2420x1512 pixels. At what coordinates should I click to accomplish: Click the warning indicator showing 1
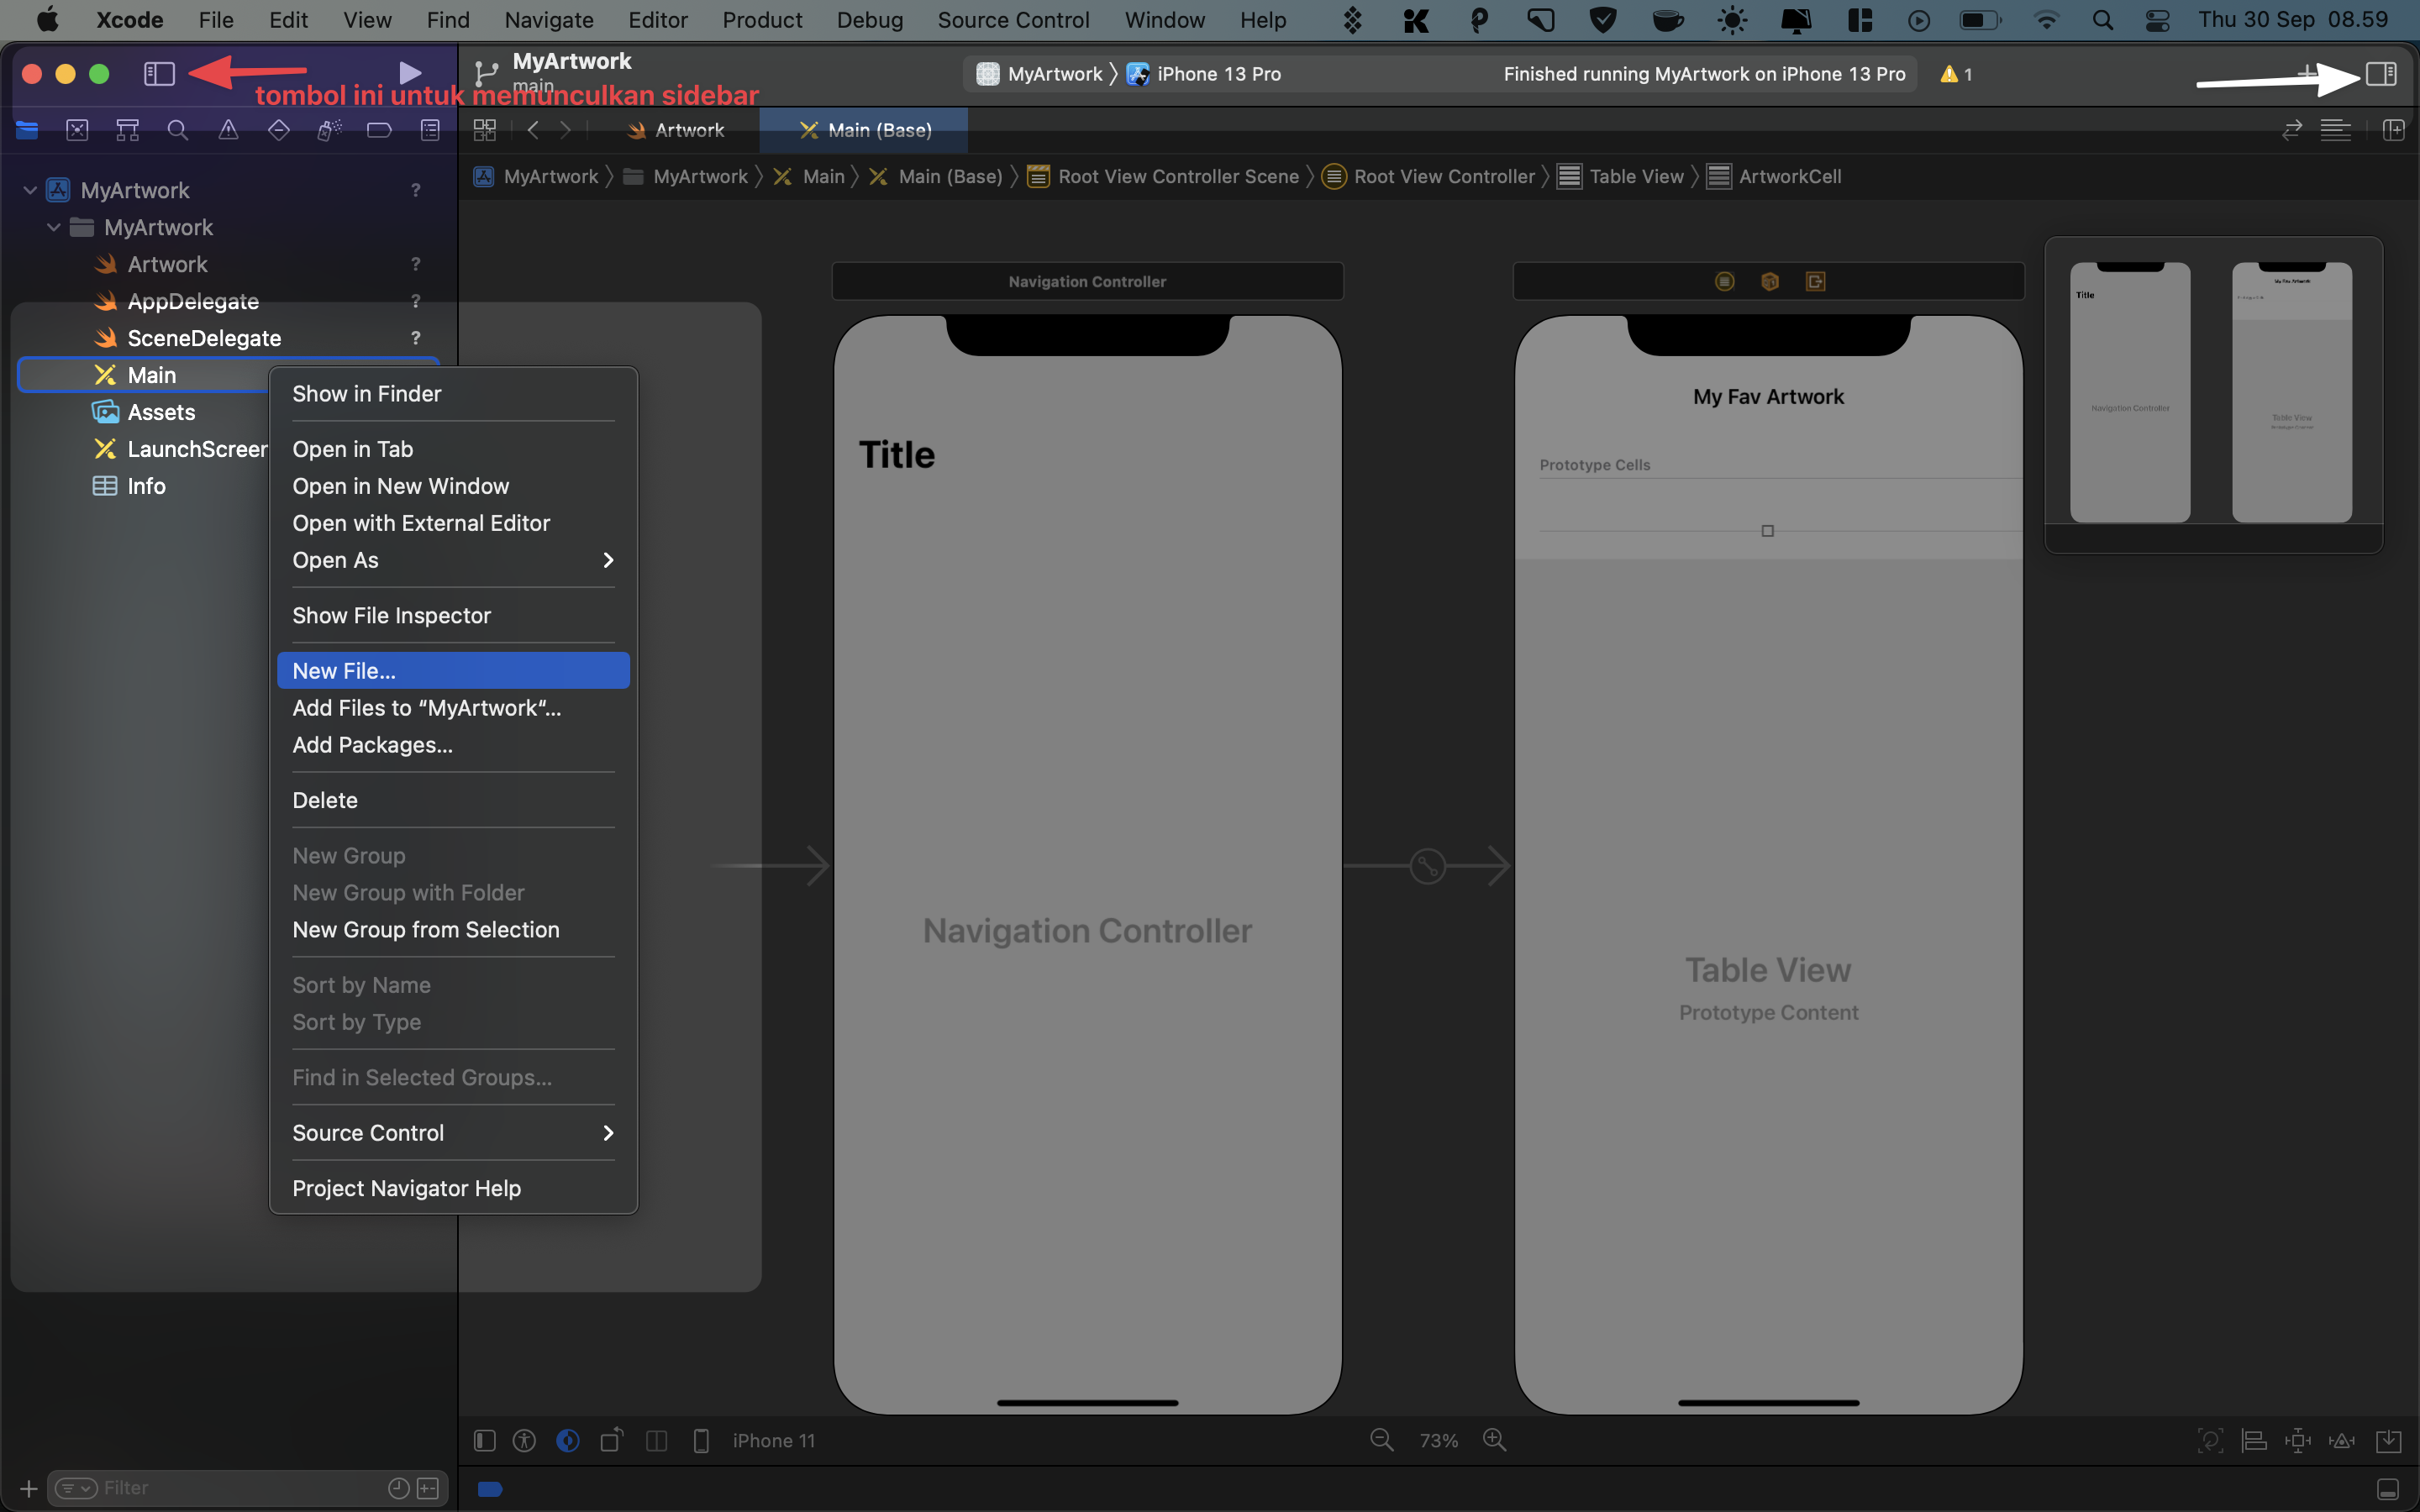click(x=1956, y=74)
